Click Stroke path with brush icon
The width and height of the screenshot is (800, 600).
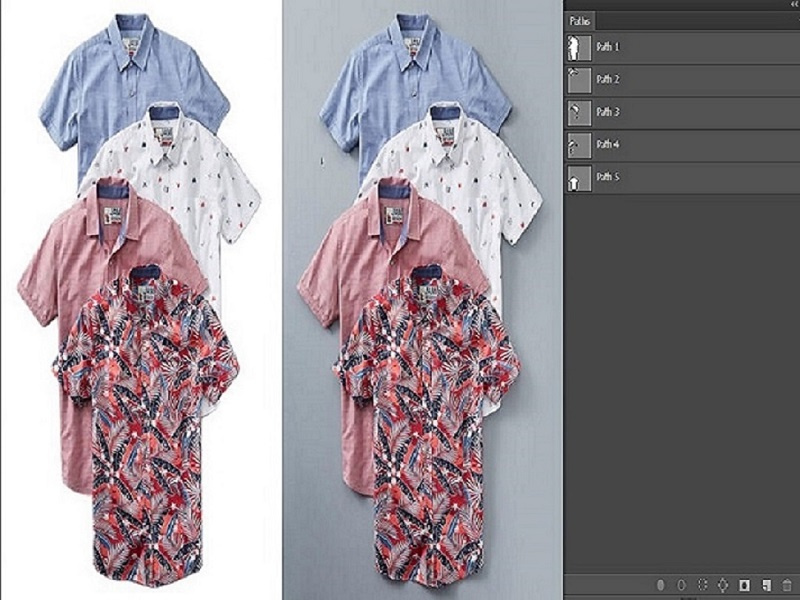click(x=681, y=584)
